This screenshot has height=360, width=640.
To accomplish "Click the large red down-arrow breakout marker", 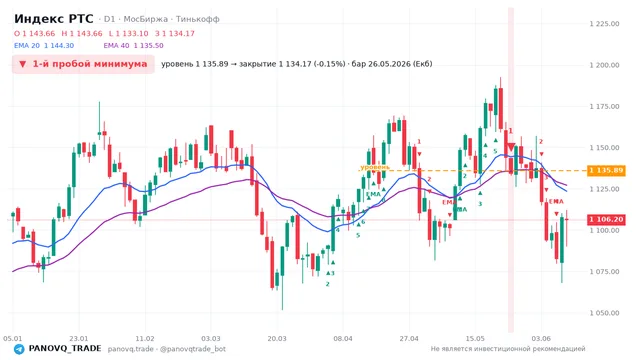I will [x=511, y=147].
